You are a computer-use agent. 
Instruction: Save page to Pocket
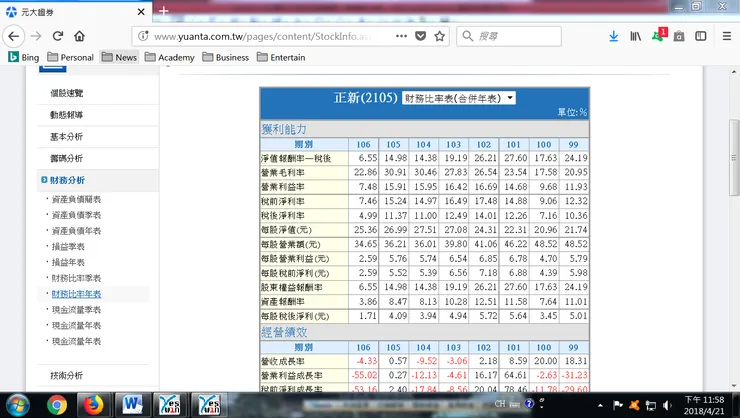pos(420,36)
